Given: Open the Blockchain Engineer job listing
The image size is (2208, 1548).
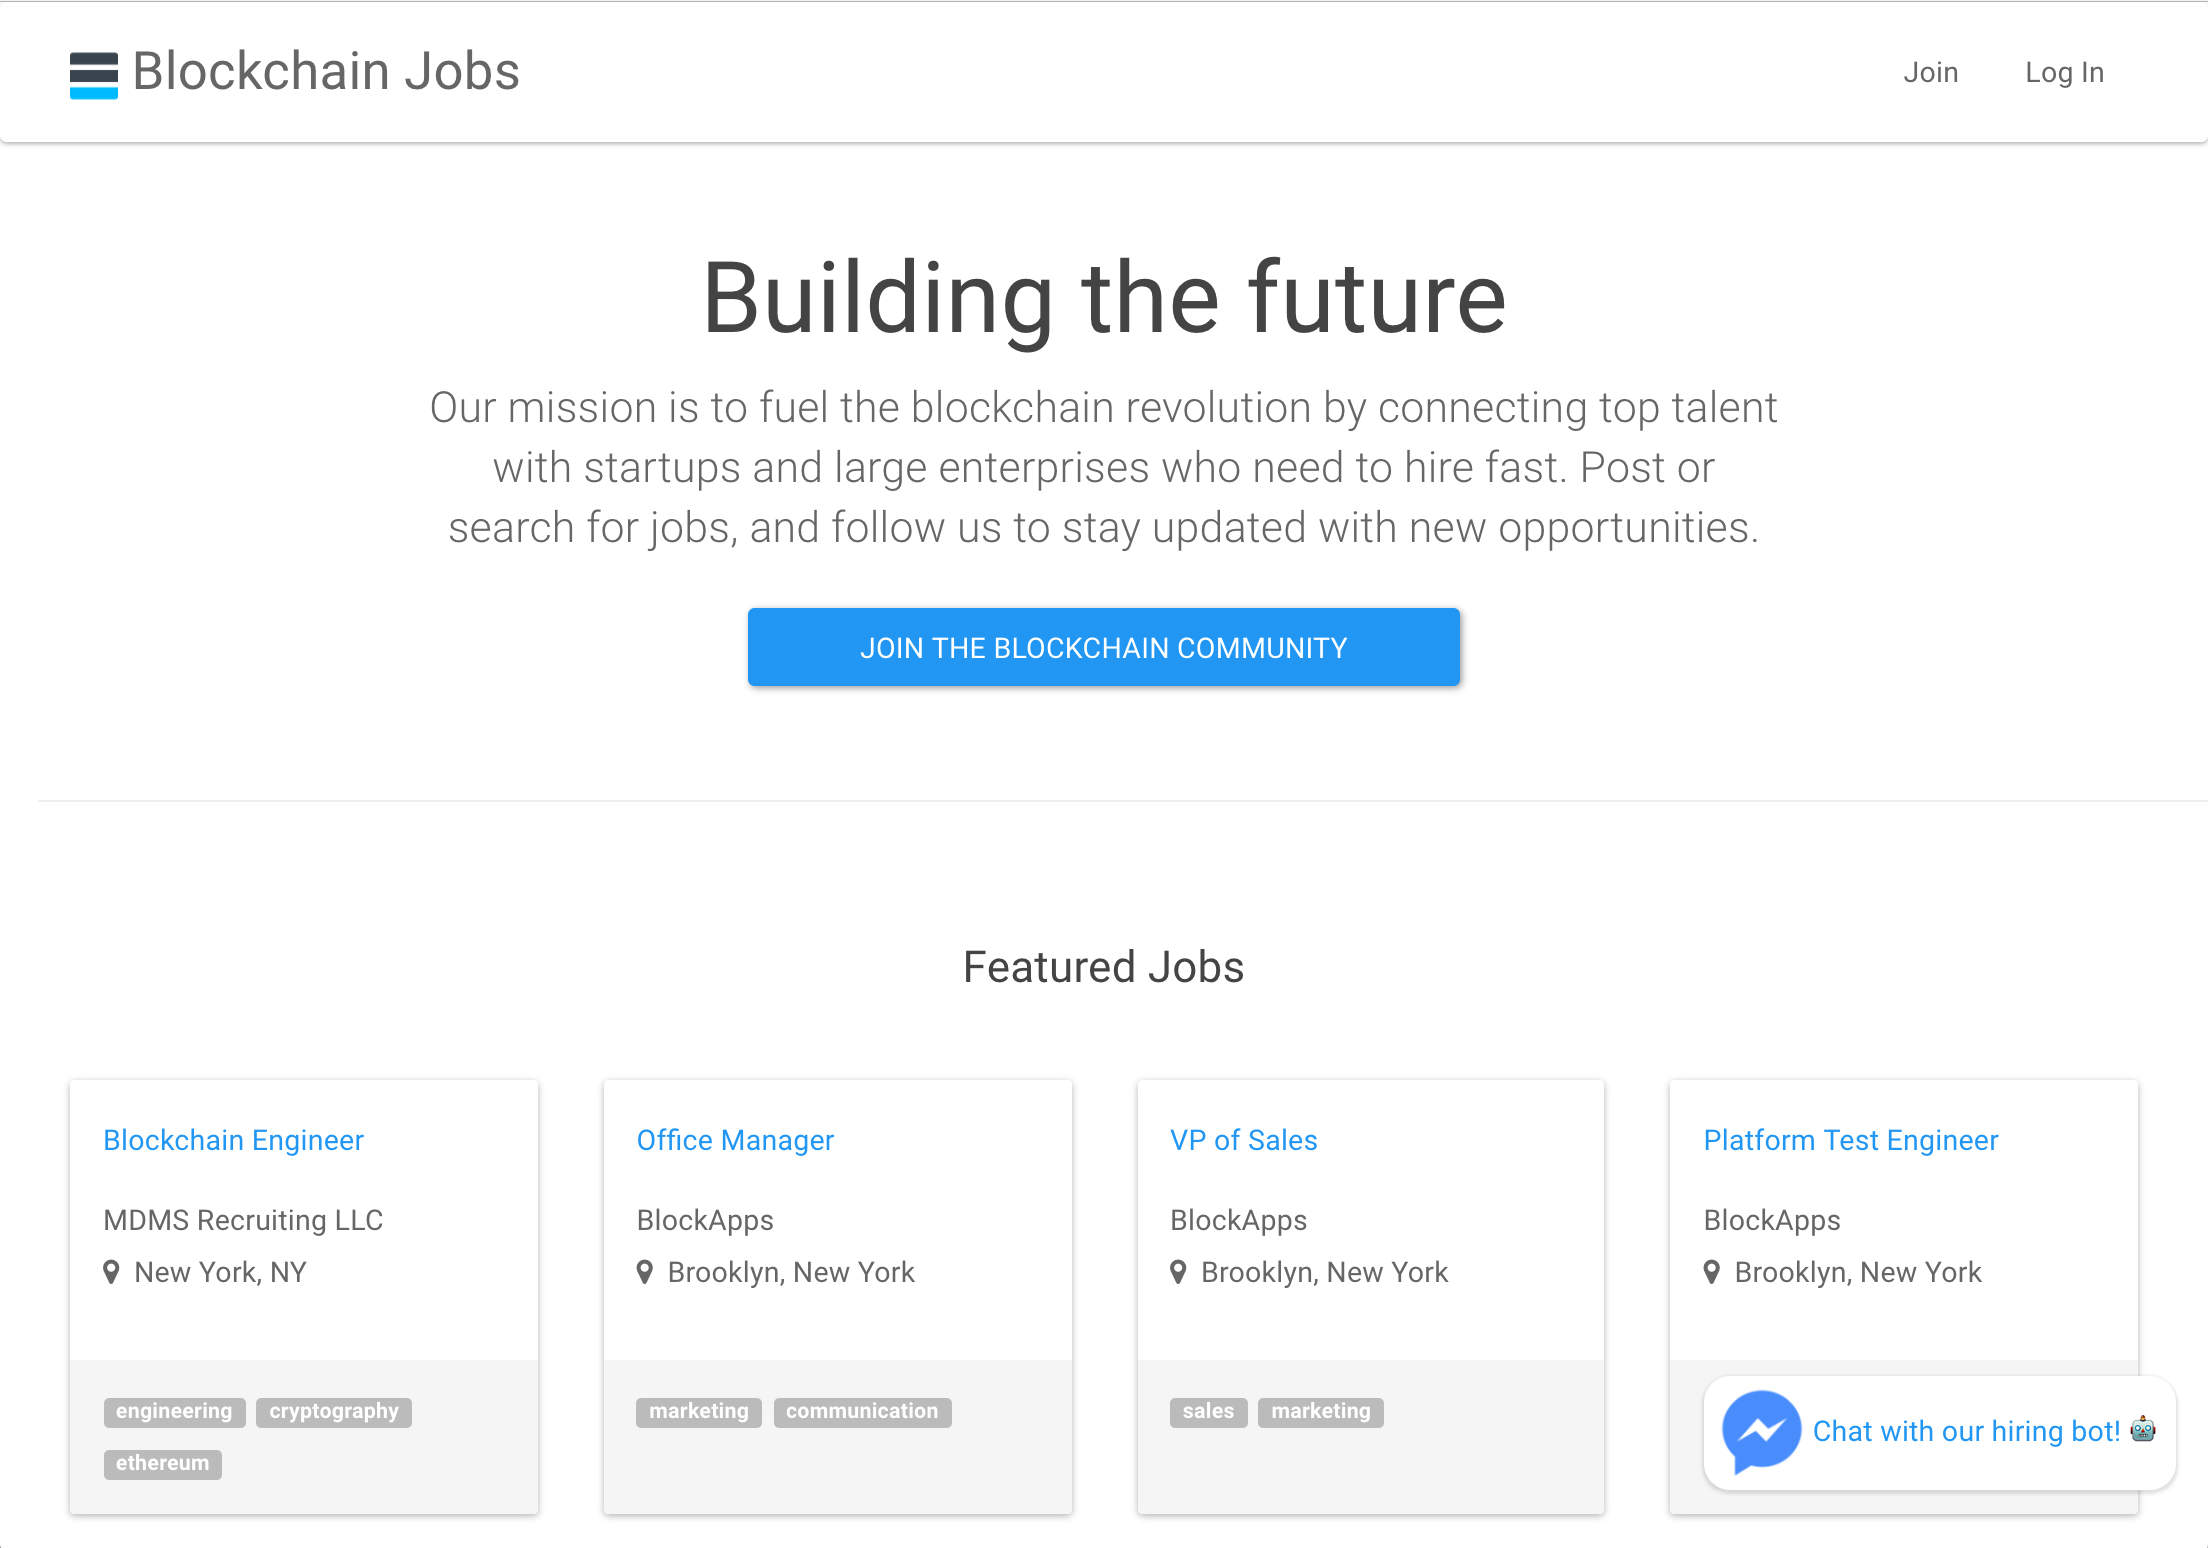Looking at the screenshot, I should [233, 1139].
